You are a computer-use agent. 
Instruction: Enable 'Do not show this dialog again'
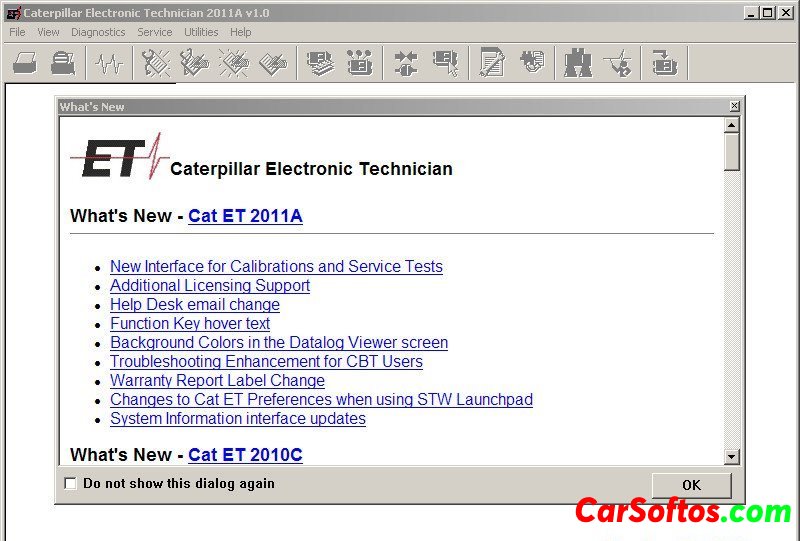tap(70, 484)
